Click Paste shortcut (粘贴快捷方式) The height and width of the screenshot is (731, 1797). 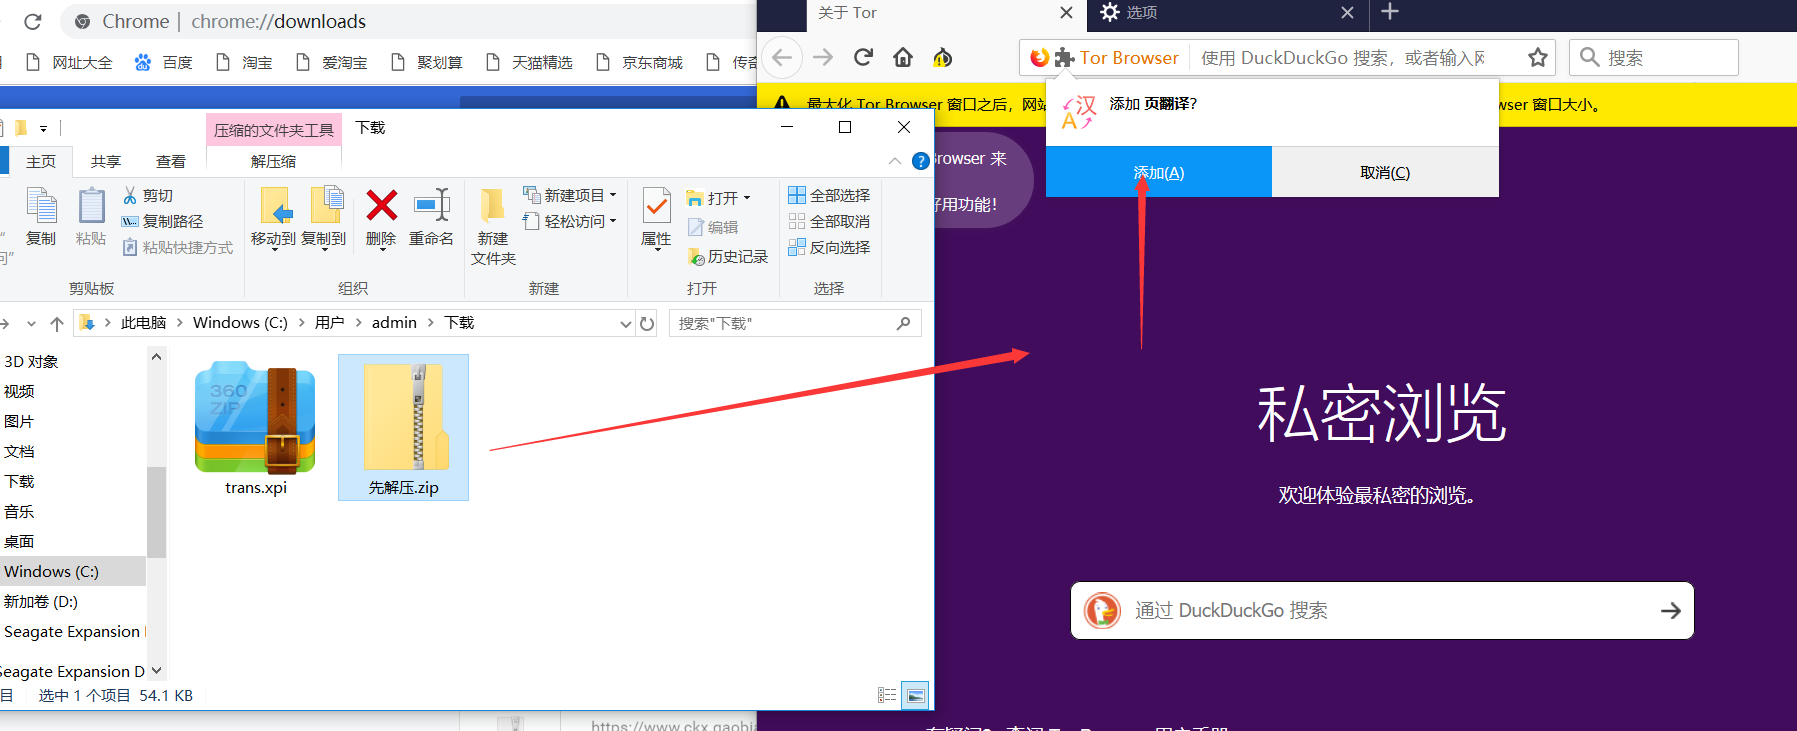click(x=177, y=248)
